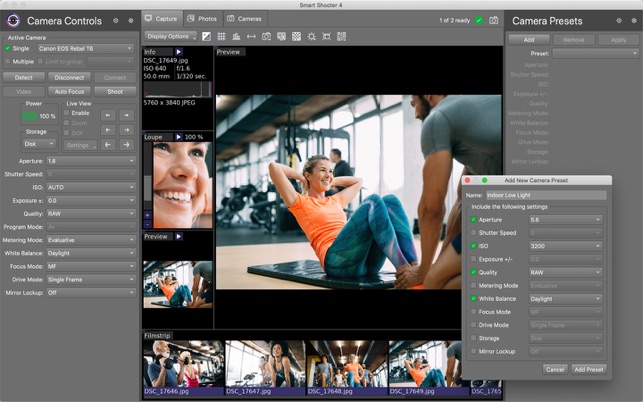Uncheck the White Balance preset setting
643x402 pixels.
[x=474, y=298]
